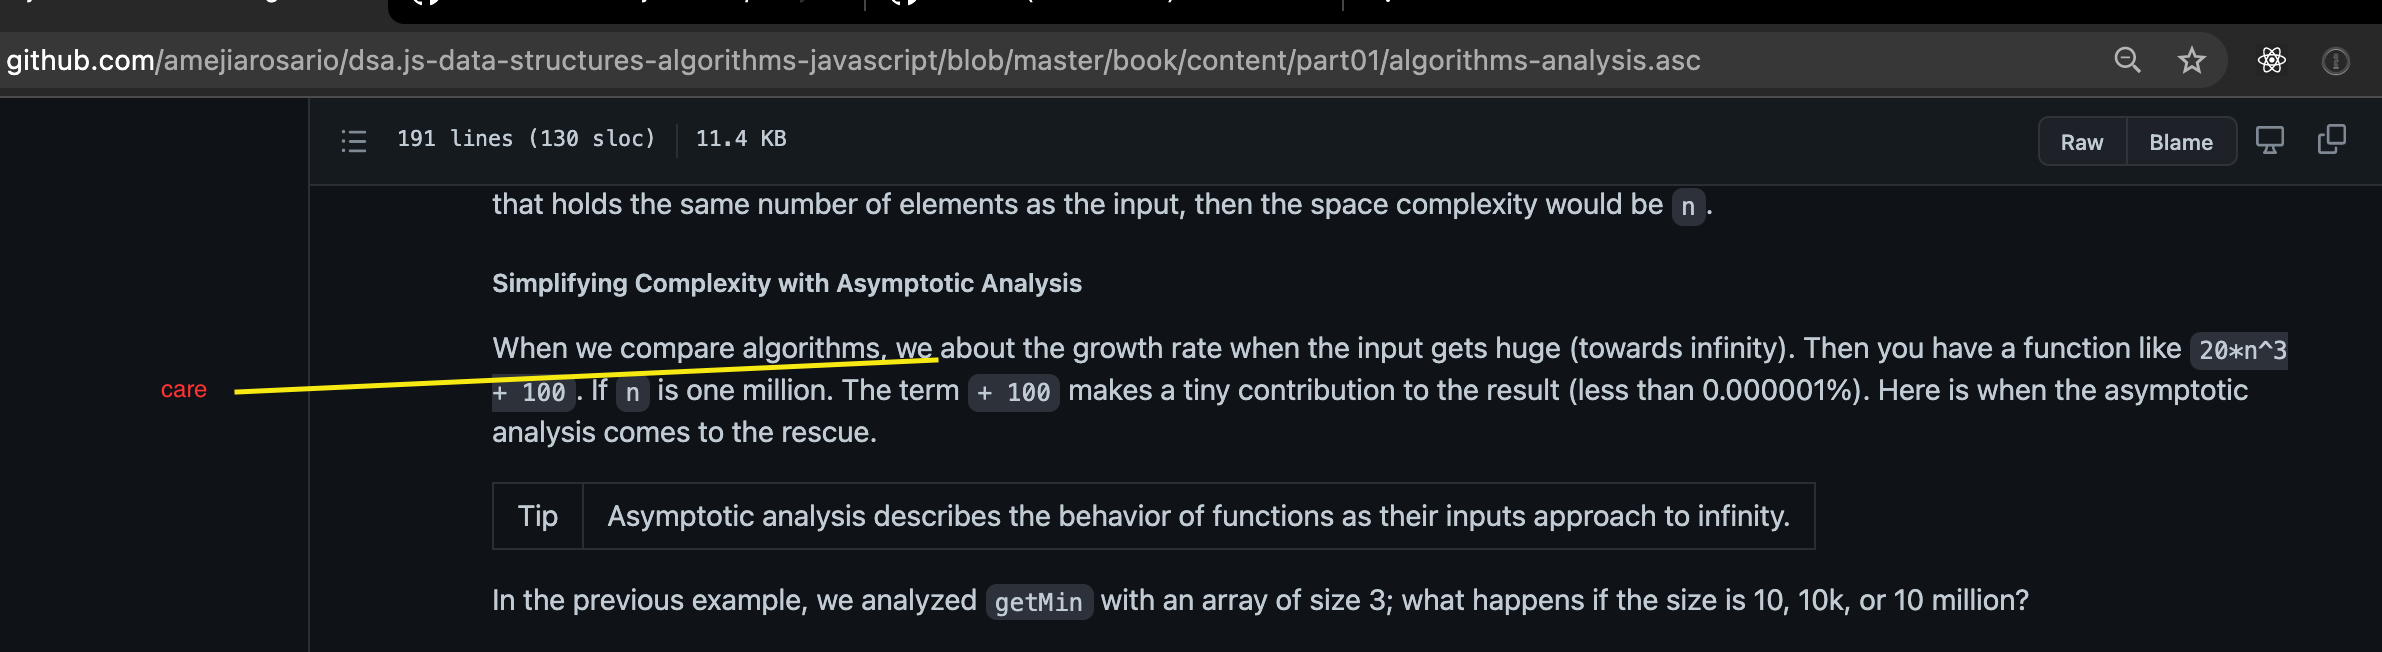Click the Asymptotic analysis describes tip text

[1198, 516]
